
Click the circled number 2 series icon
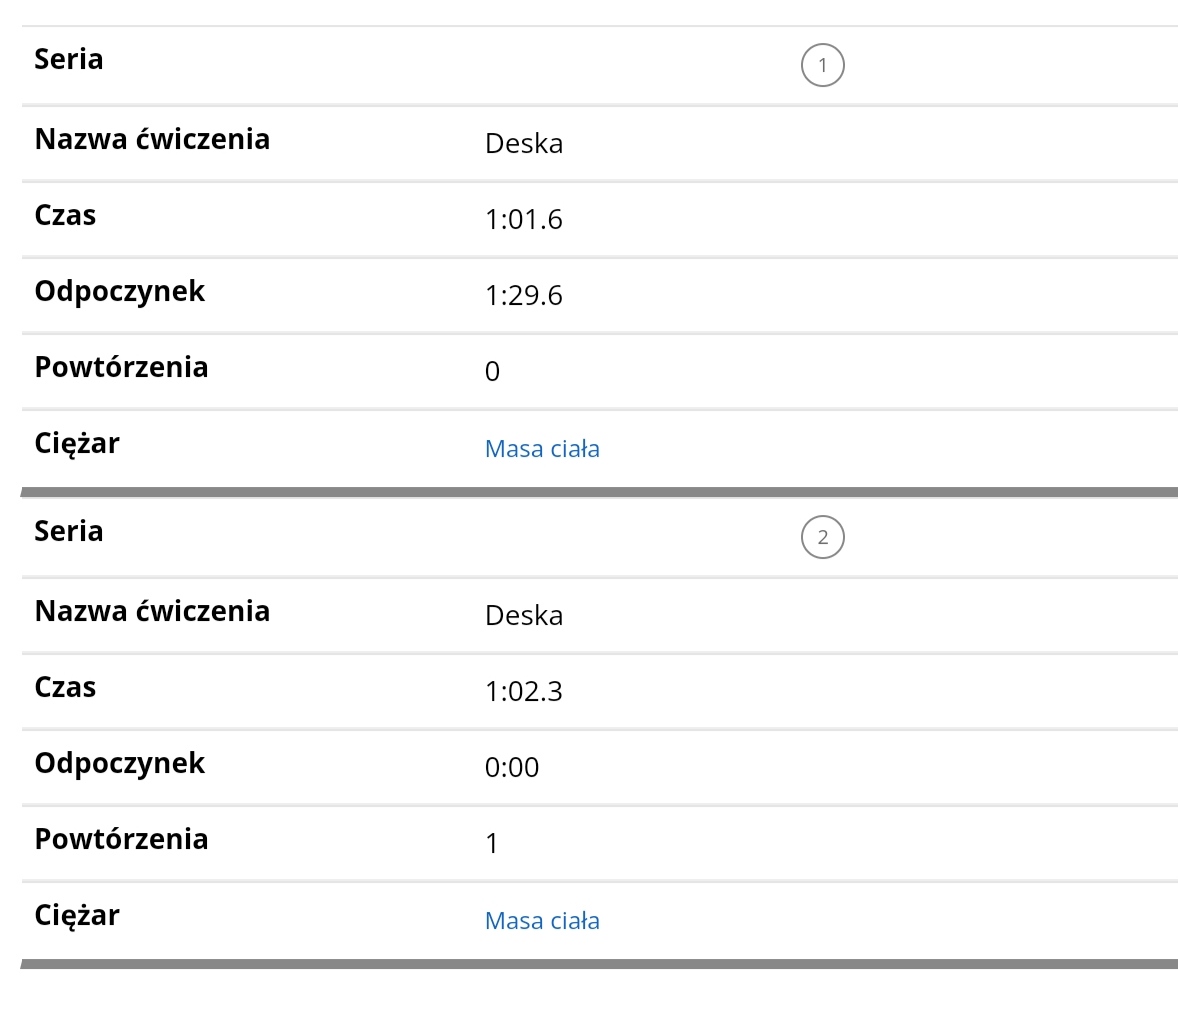click(x=822, y=538)
